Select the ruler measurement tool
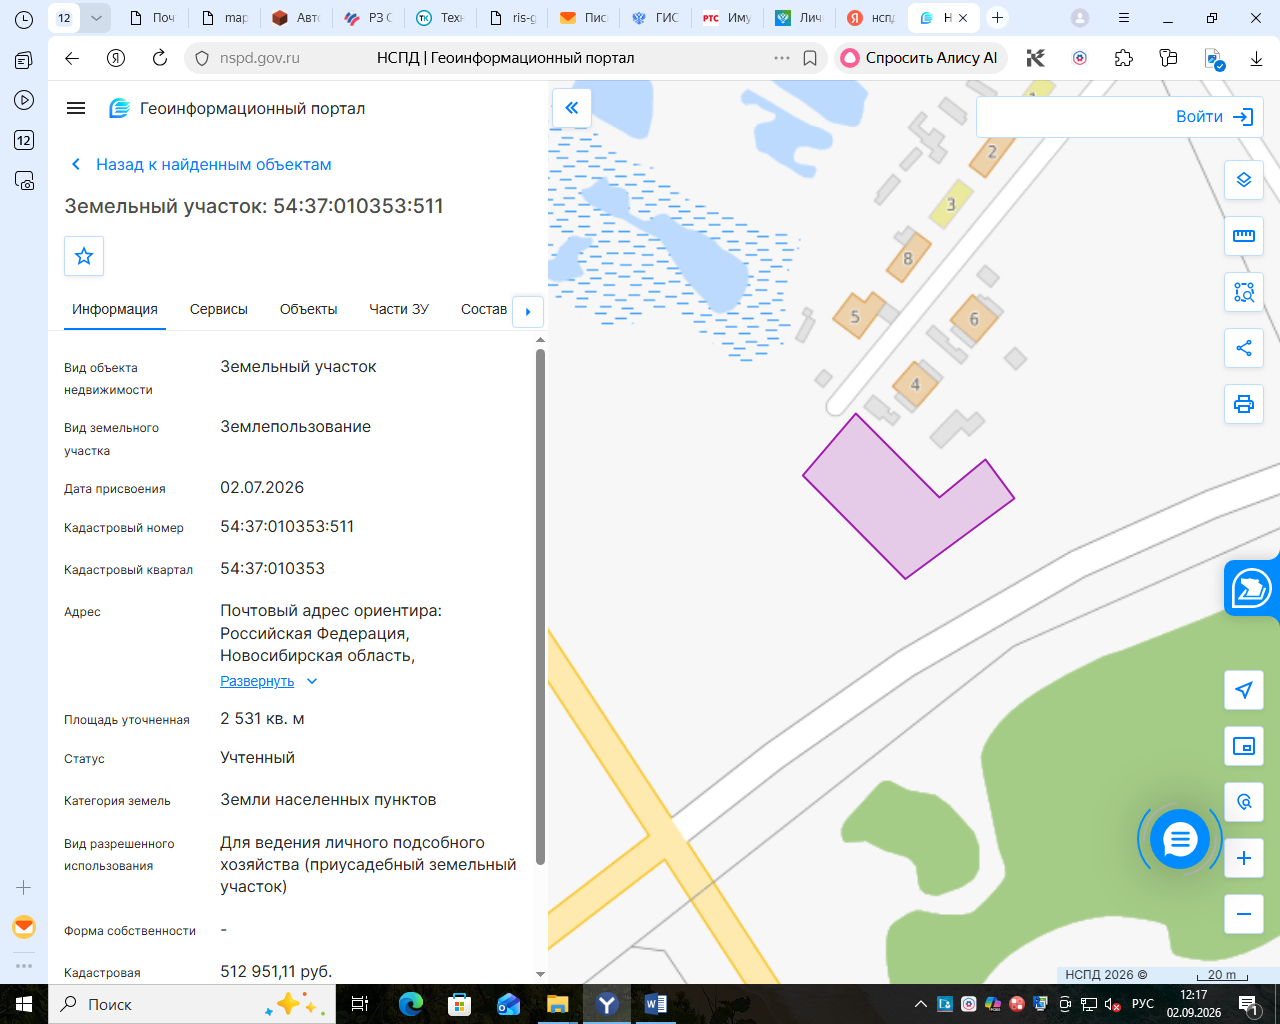 (1244, 236)
